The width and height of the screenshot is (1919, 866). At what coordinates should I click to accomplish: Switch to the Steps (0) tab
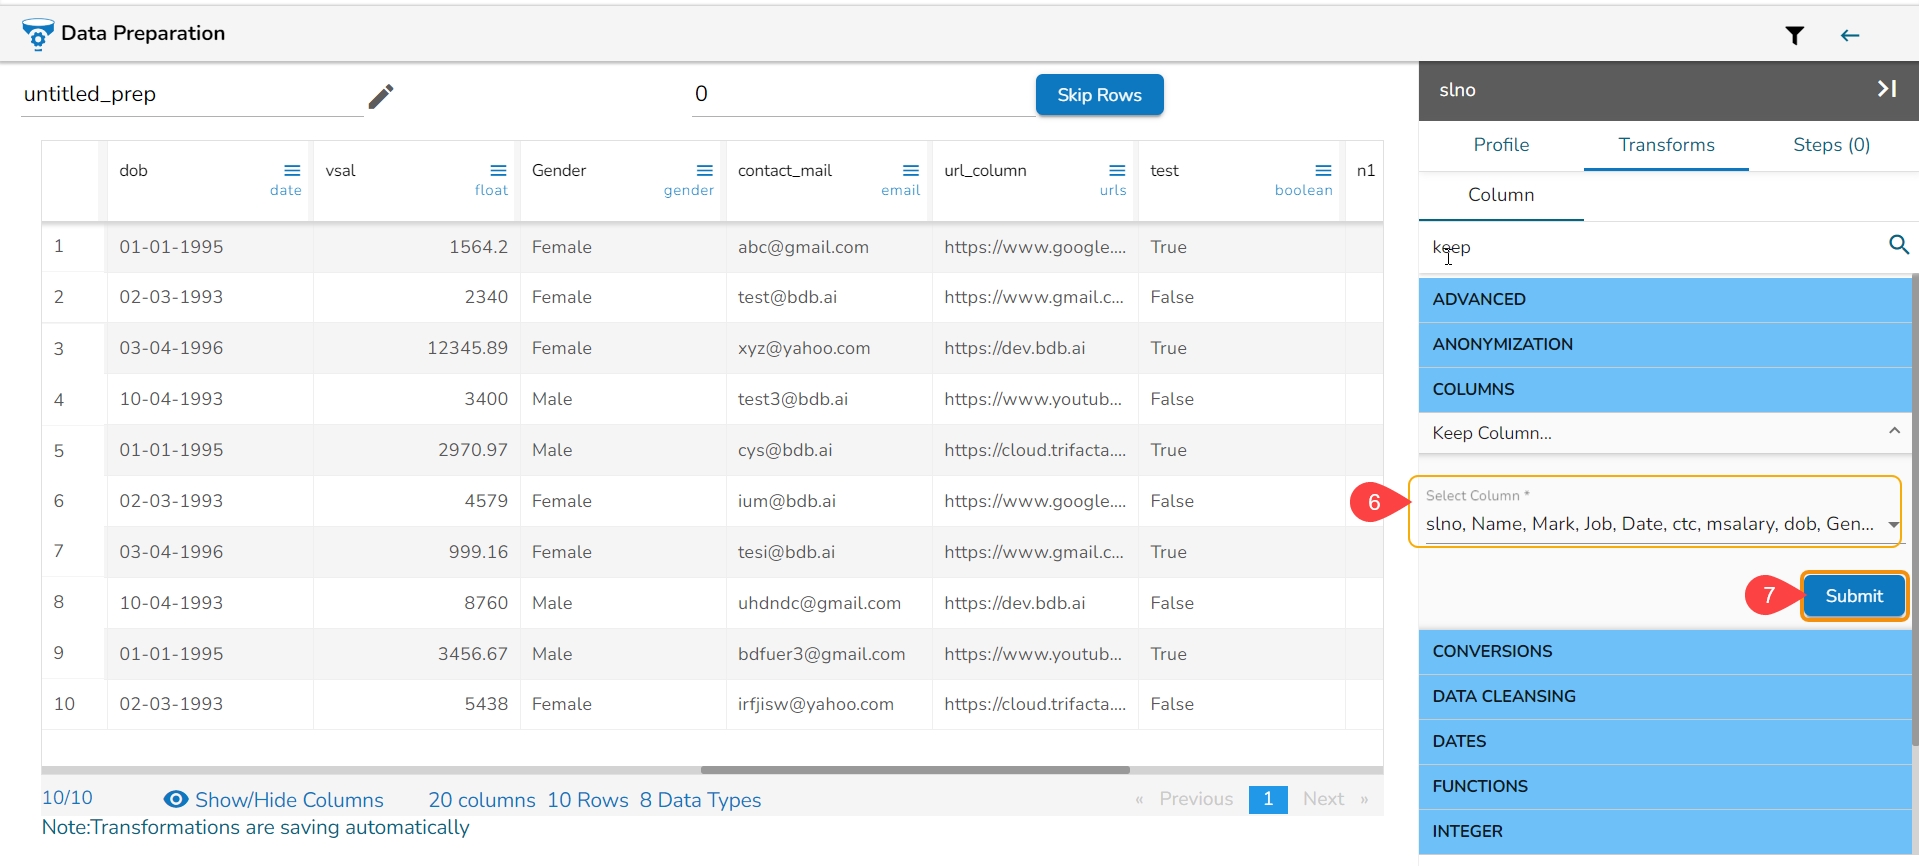coord(1830,145)
